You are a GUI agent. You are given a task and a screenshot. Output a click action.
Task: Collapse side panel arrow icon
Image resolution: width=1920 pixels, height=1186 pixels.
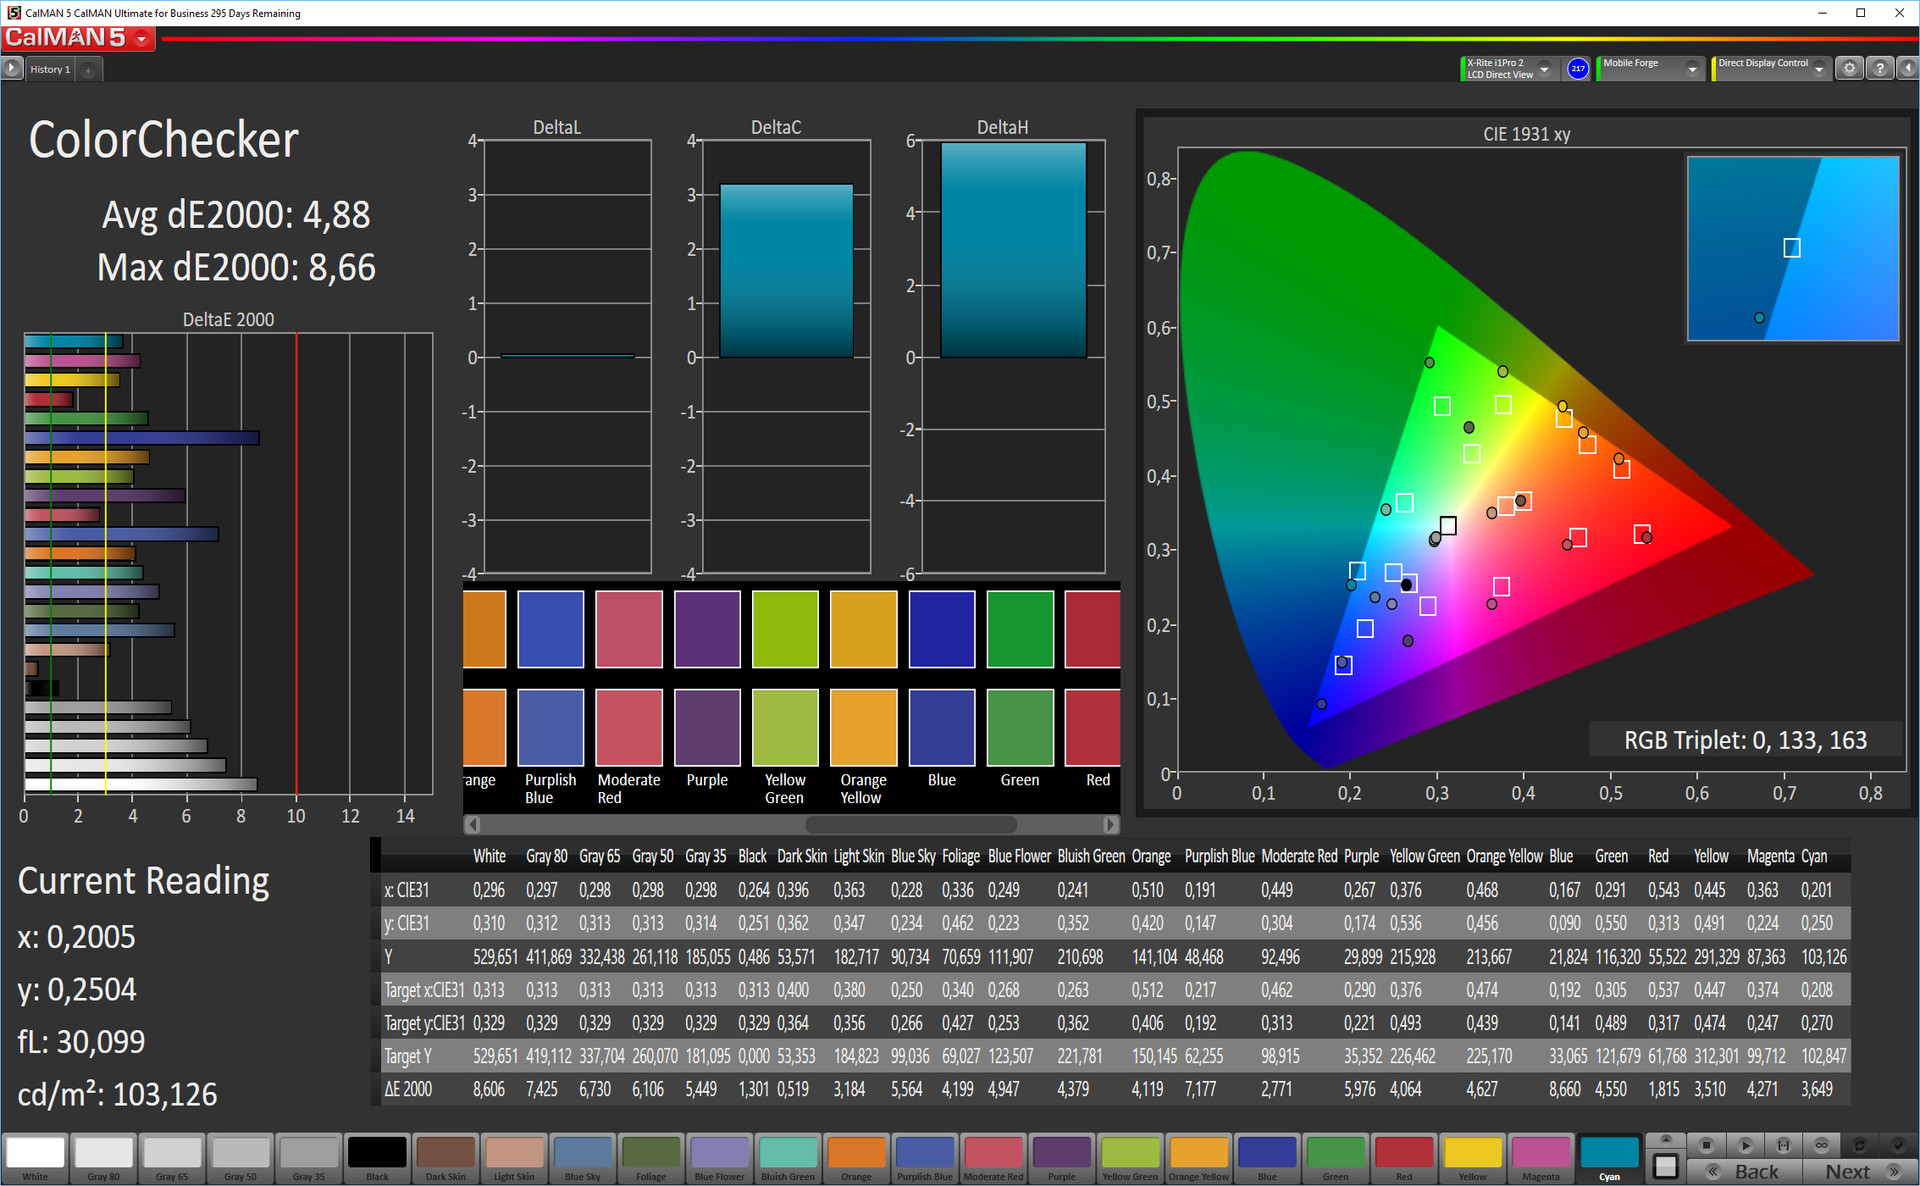point(1907,69)
